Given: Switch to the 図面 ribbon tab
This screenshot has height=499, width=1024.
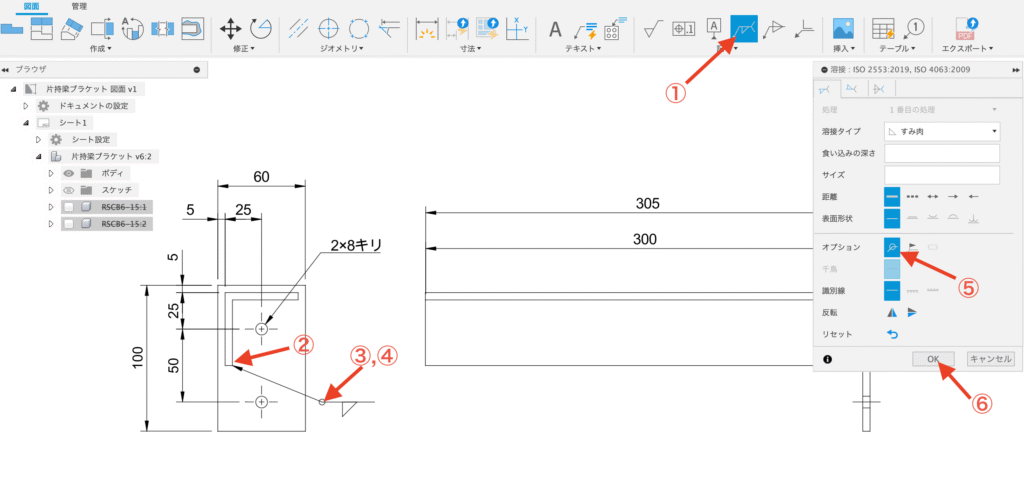Looking at the screenshot, I should (31, 6).
